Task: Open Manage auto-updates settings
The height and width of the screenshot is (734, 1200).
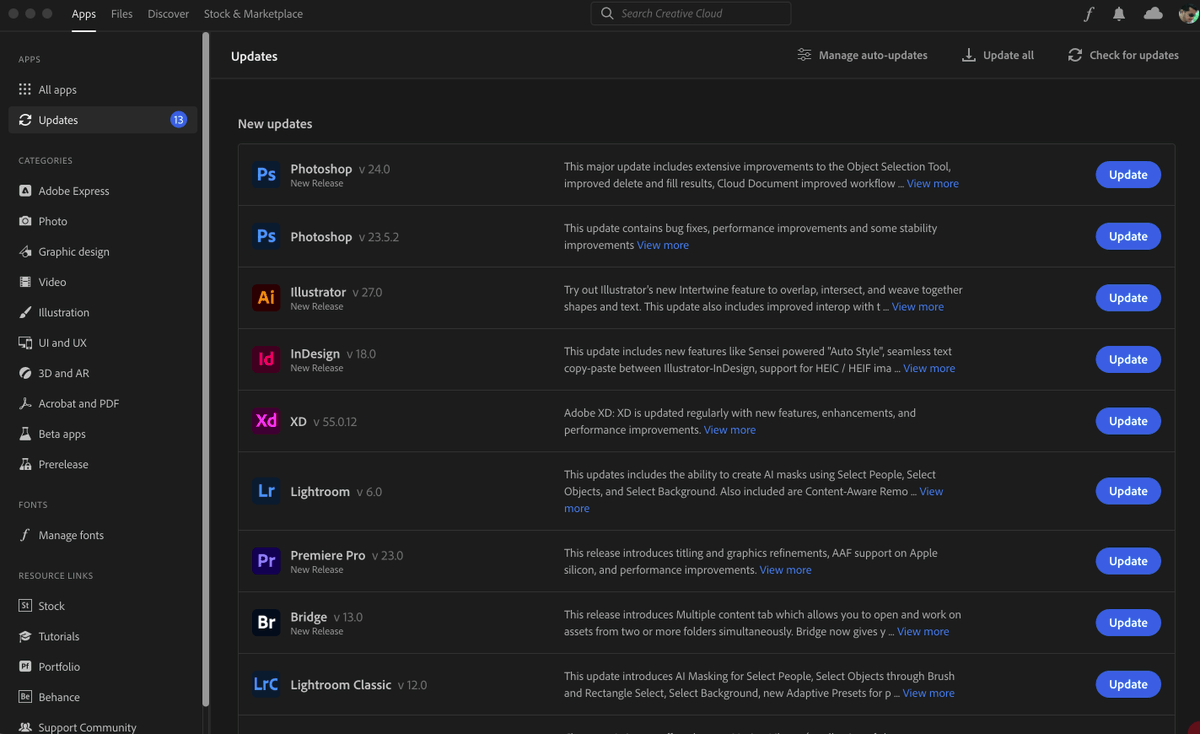Action: coord(862,55)
